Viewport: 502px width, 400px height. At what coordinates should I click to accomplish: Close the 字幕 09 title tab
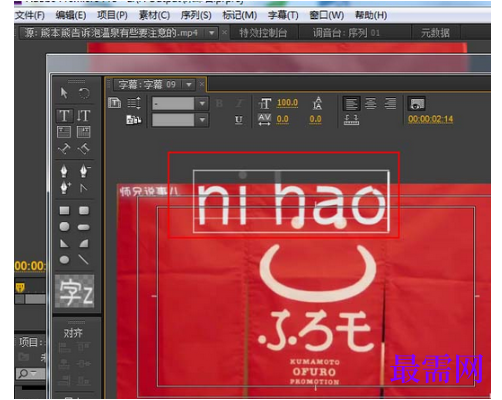(x=202, y=84)
